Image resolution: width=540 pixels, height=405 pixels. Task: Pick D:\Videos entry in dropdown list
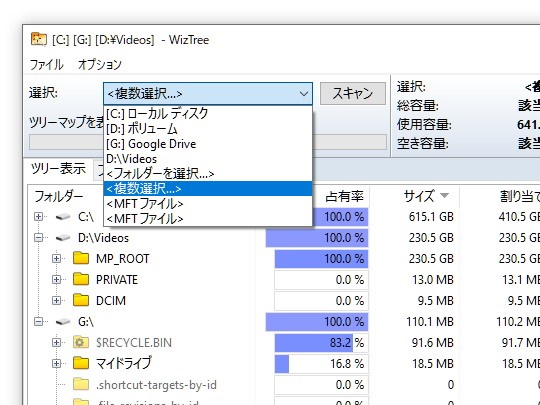pyautogui.click(x=208, y=159)
